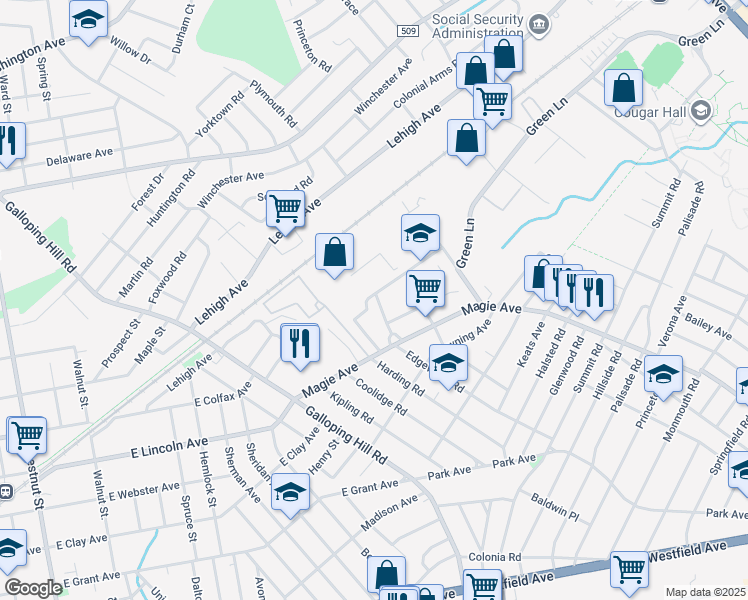The width and height of the screenshot is (748, 600).
Task: Select the school marker on E Grant Ave
Action: click(x=290, y=492)
